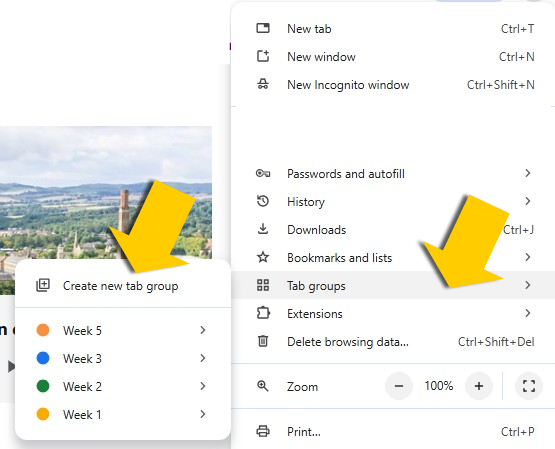The image size is (555, 449).
Task: Click the Bookmarks star icon
Action: pyautogui.click(x=263, y=257)
